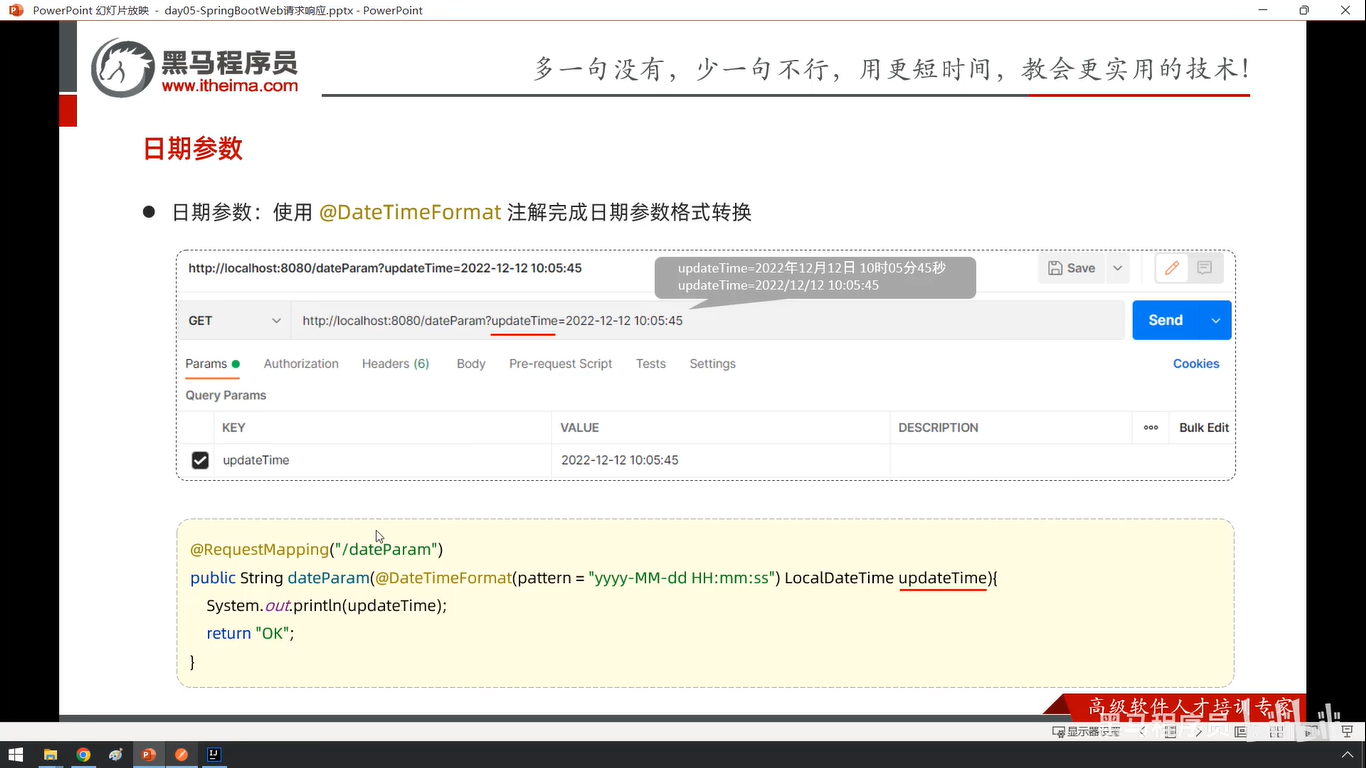Open the Body tab
This screenshot has height=768, width=1366.
click(x=471, y=364)
